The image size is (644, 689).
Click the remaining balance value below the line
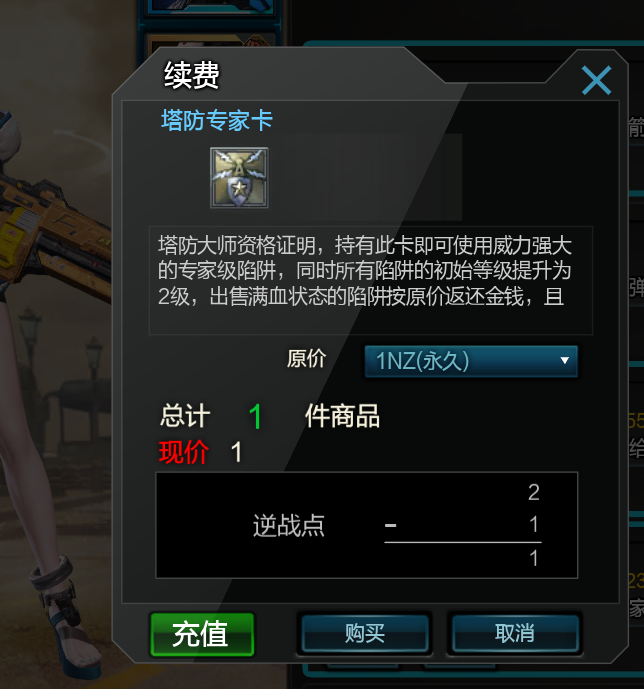pyautogui.click(x=534, y=558)
